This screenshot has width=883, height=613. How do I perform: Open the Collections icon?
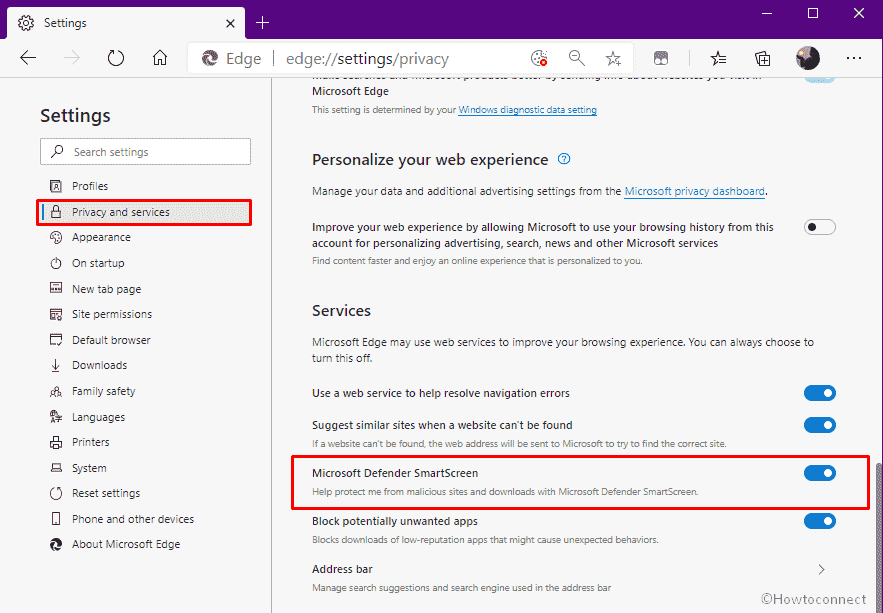[762, 58]
